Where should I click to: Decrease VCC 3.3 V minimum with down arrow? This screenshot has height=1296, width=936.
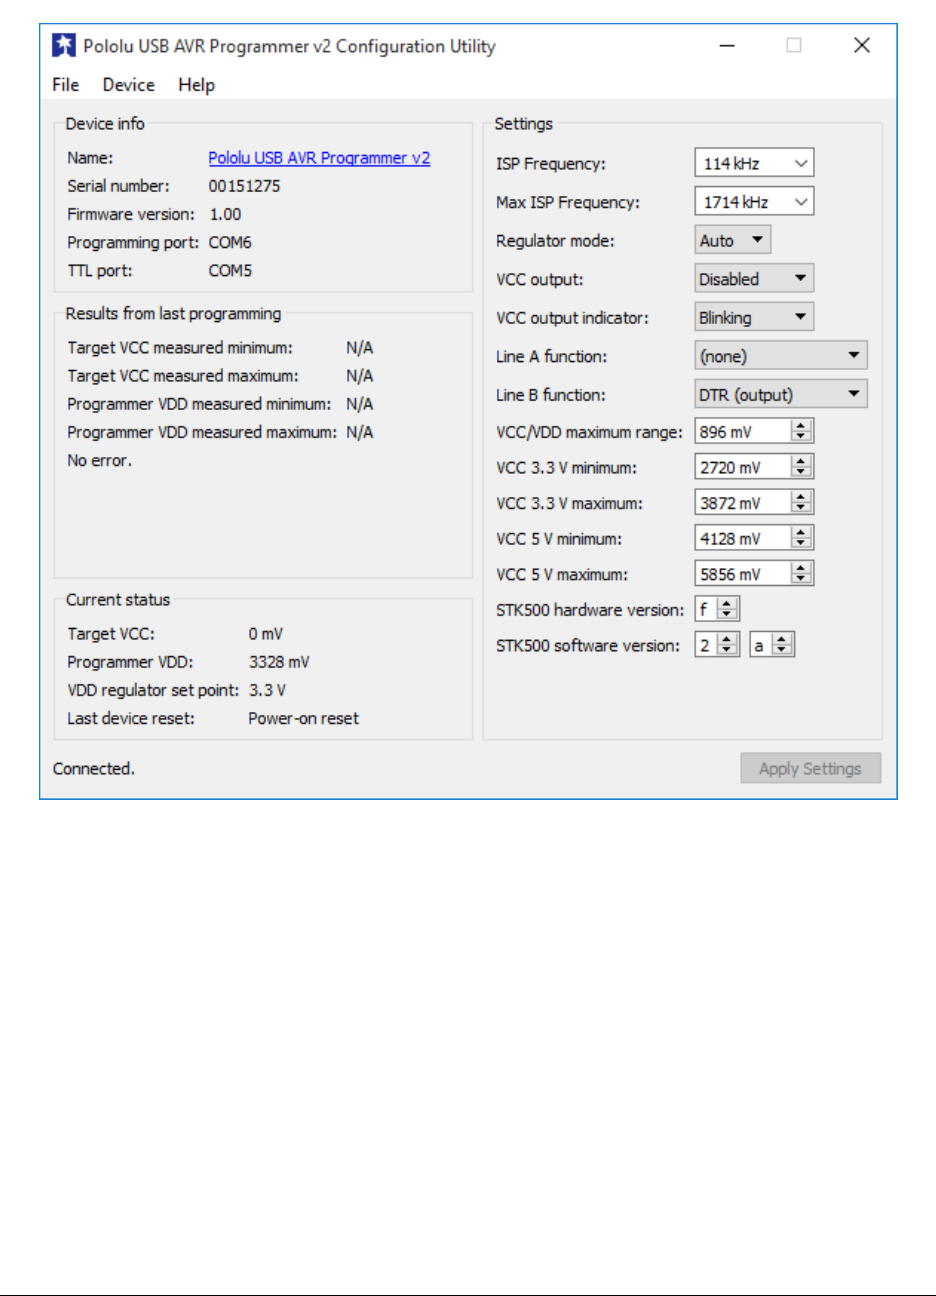(801, 473)
